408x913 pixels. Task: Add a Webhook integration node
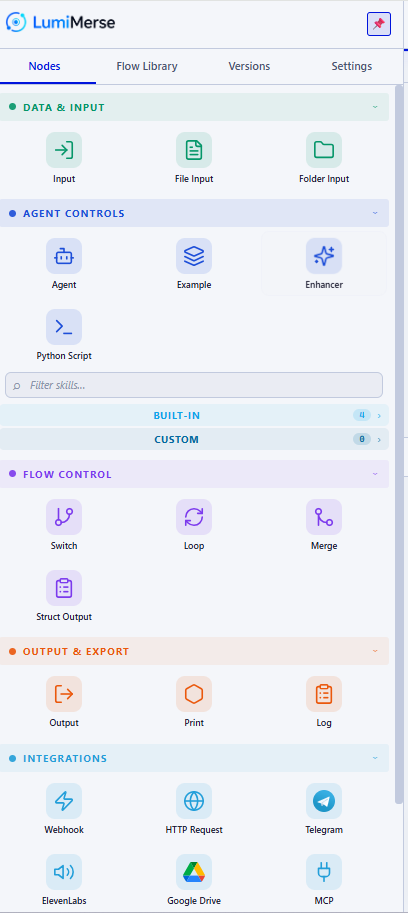pos(64,801)
